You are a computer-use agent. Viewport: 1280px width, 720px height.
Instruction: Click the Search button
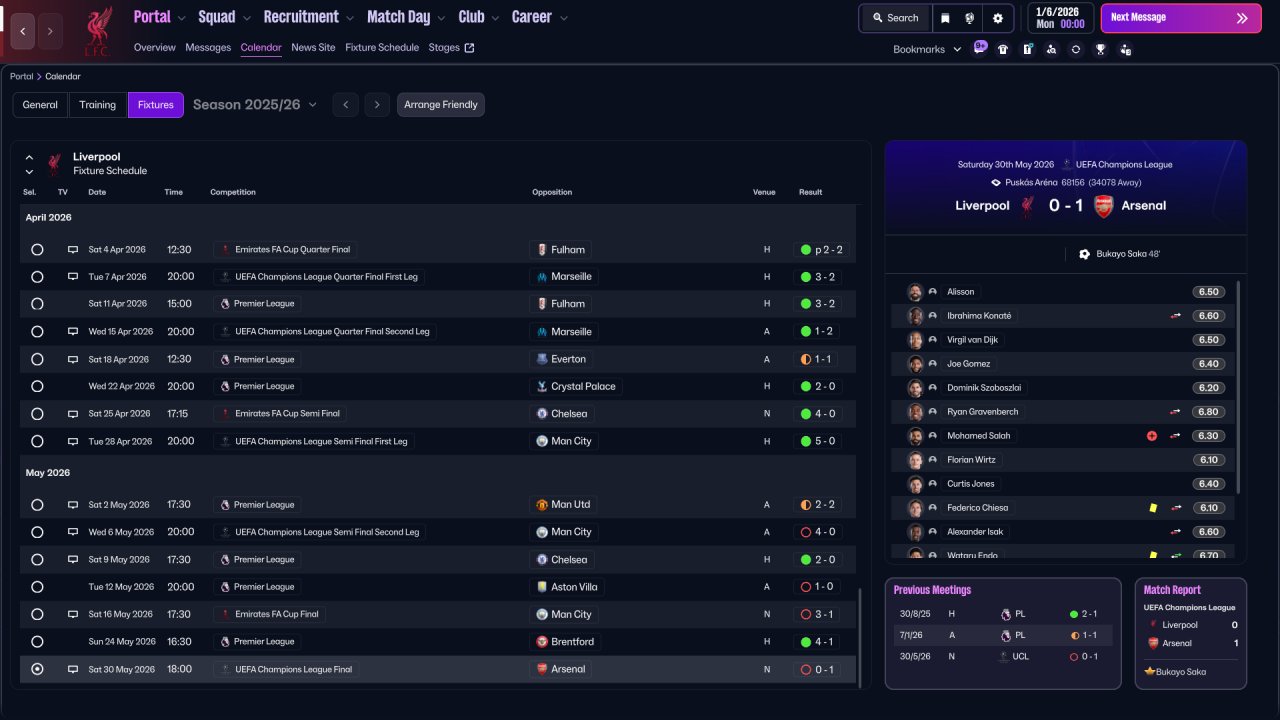point(895,18)
